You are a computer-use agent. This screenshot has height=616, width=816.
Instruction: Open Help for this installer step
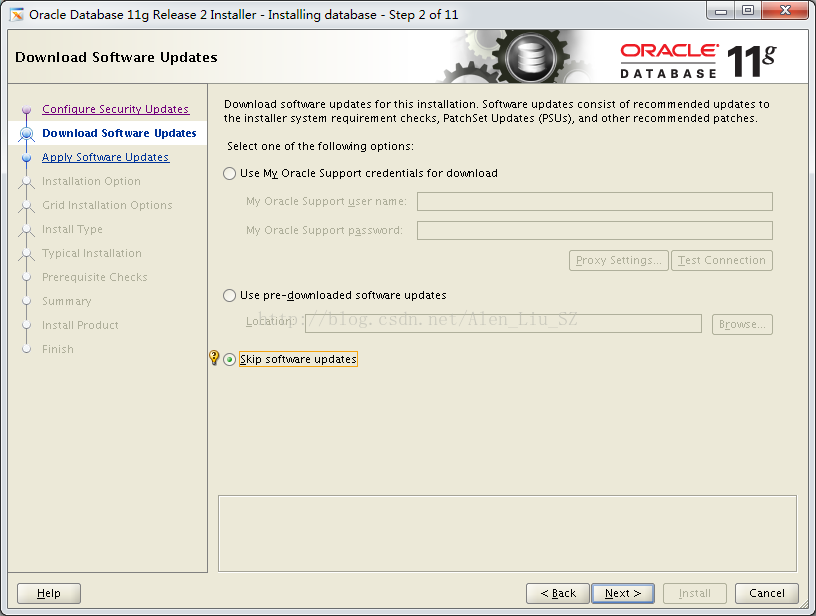[x=49, y=594]
